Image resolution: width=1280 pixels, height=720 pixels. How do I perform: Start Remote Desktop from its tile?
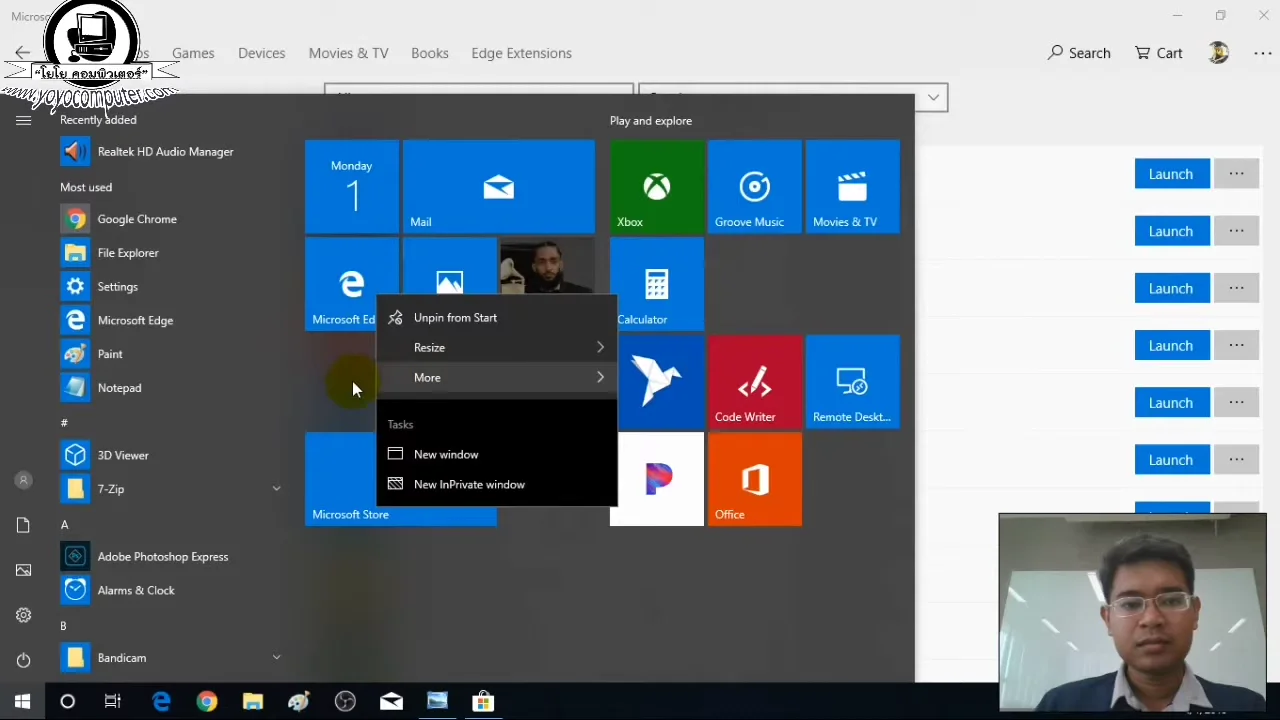(x=851, y=382)
